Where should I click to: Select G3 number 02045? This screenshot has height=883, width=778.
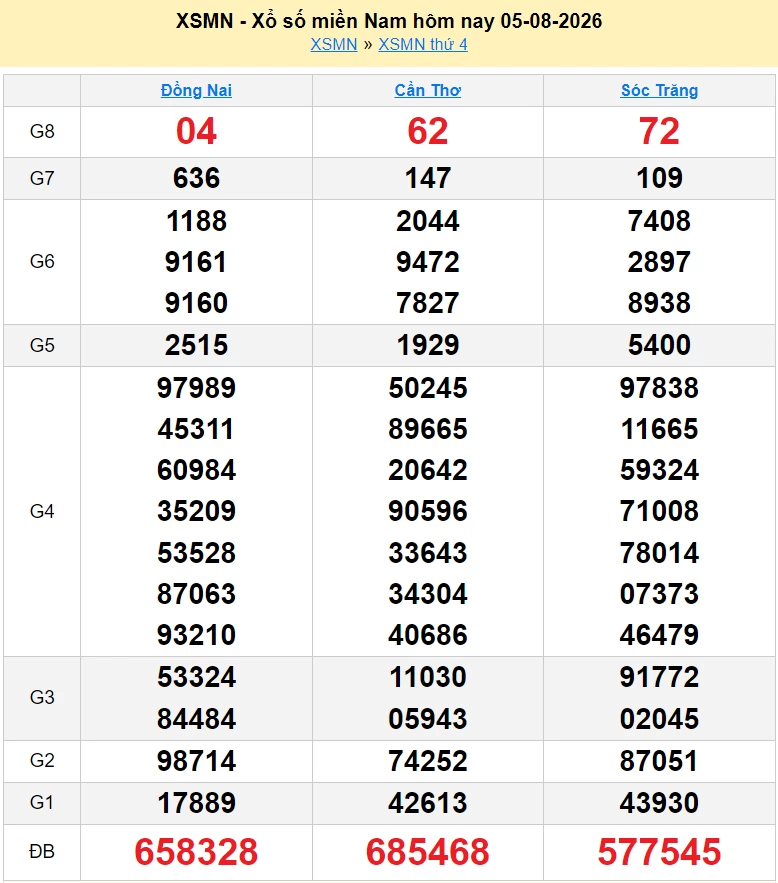(x=659, y=719)
